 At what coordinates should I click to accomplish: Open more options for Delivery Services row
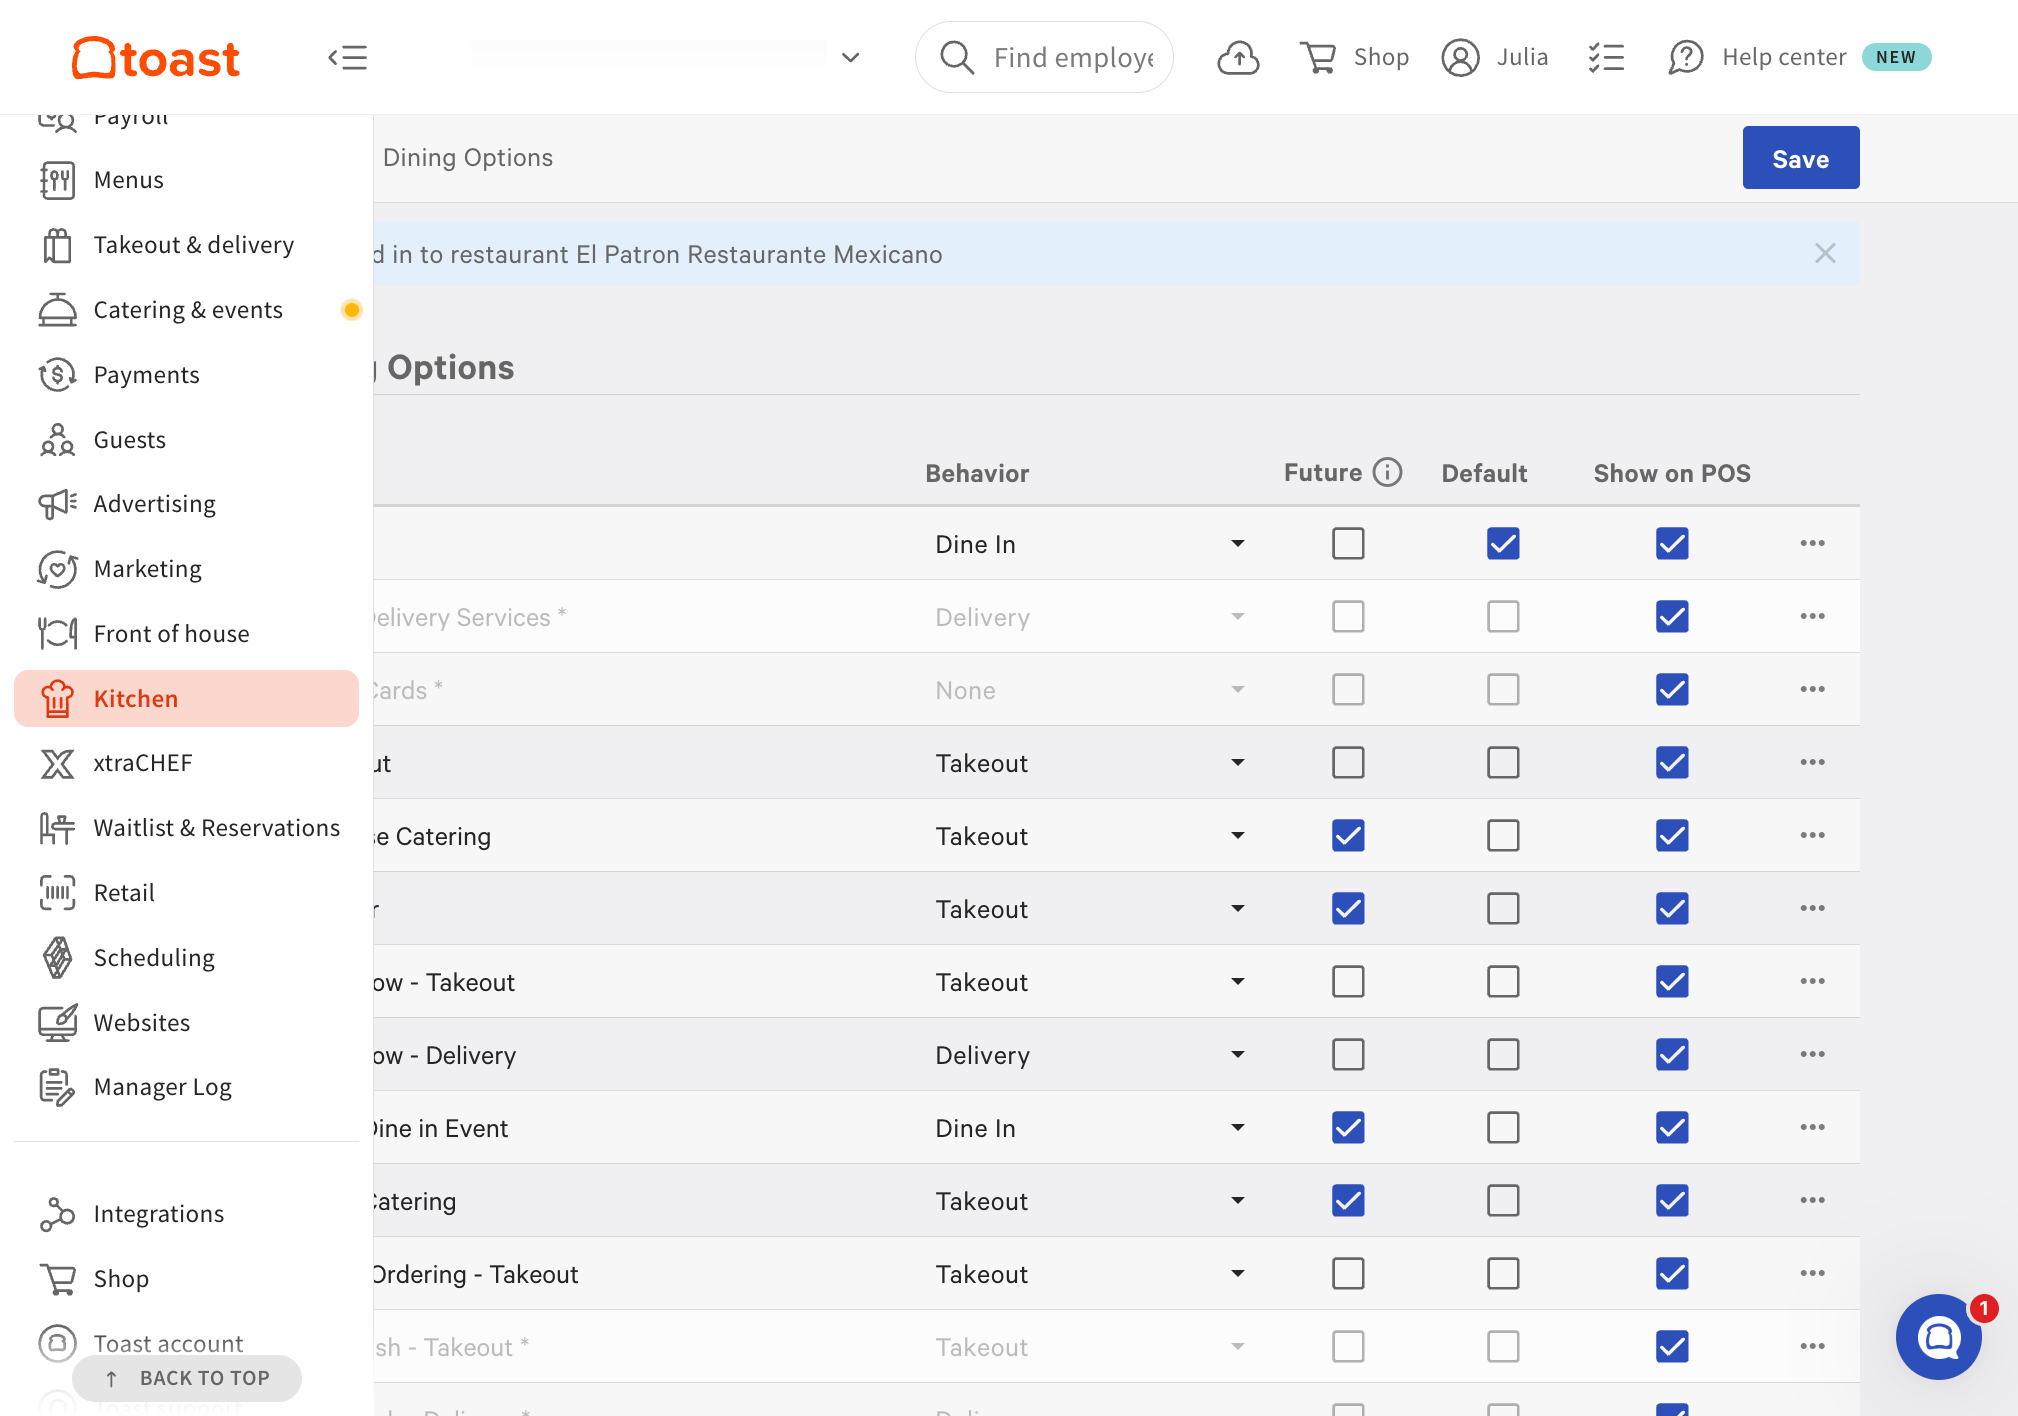[x=1813, y=616]
